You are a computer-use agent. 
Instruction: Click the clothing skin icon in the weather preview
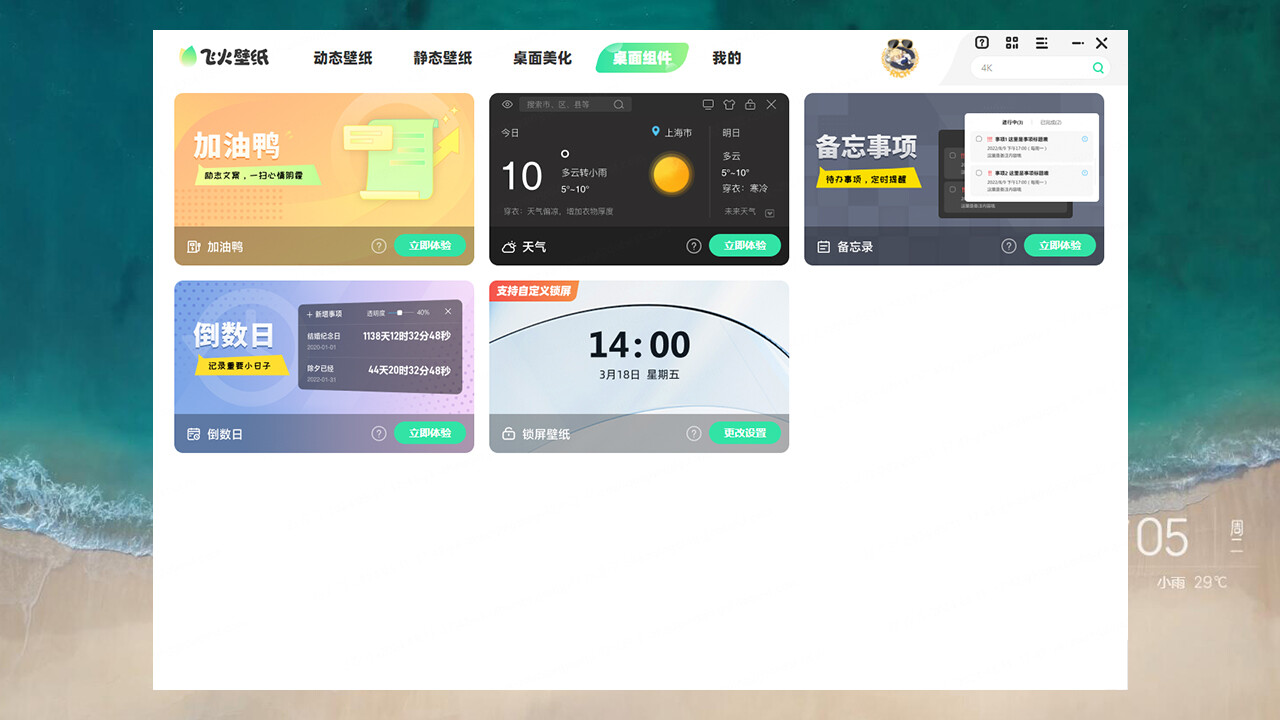click(x=729, y=104)
